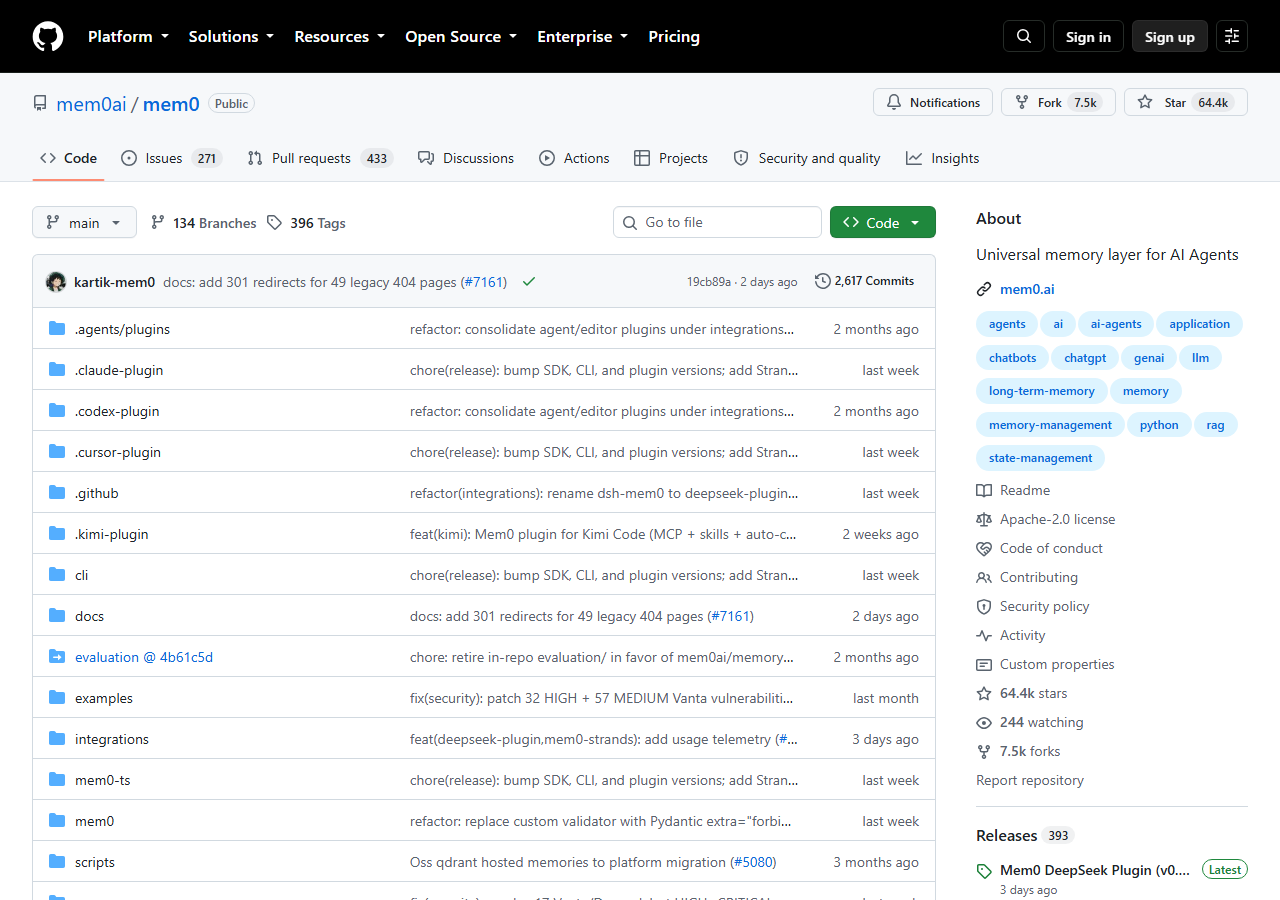This screenshot has width=1280, height=900.
Task: Click the Readme book icon
Action: [x=984, y=490]
